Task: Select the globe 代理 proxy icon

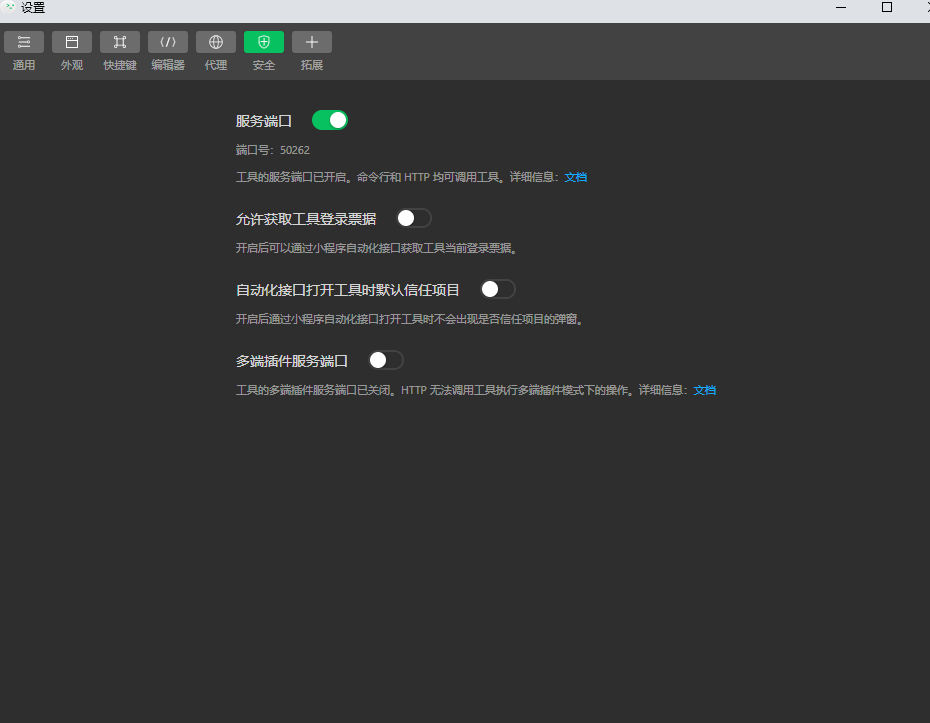Action: click(x=215, y=42)
